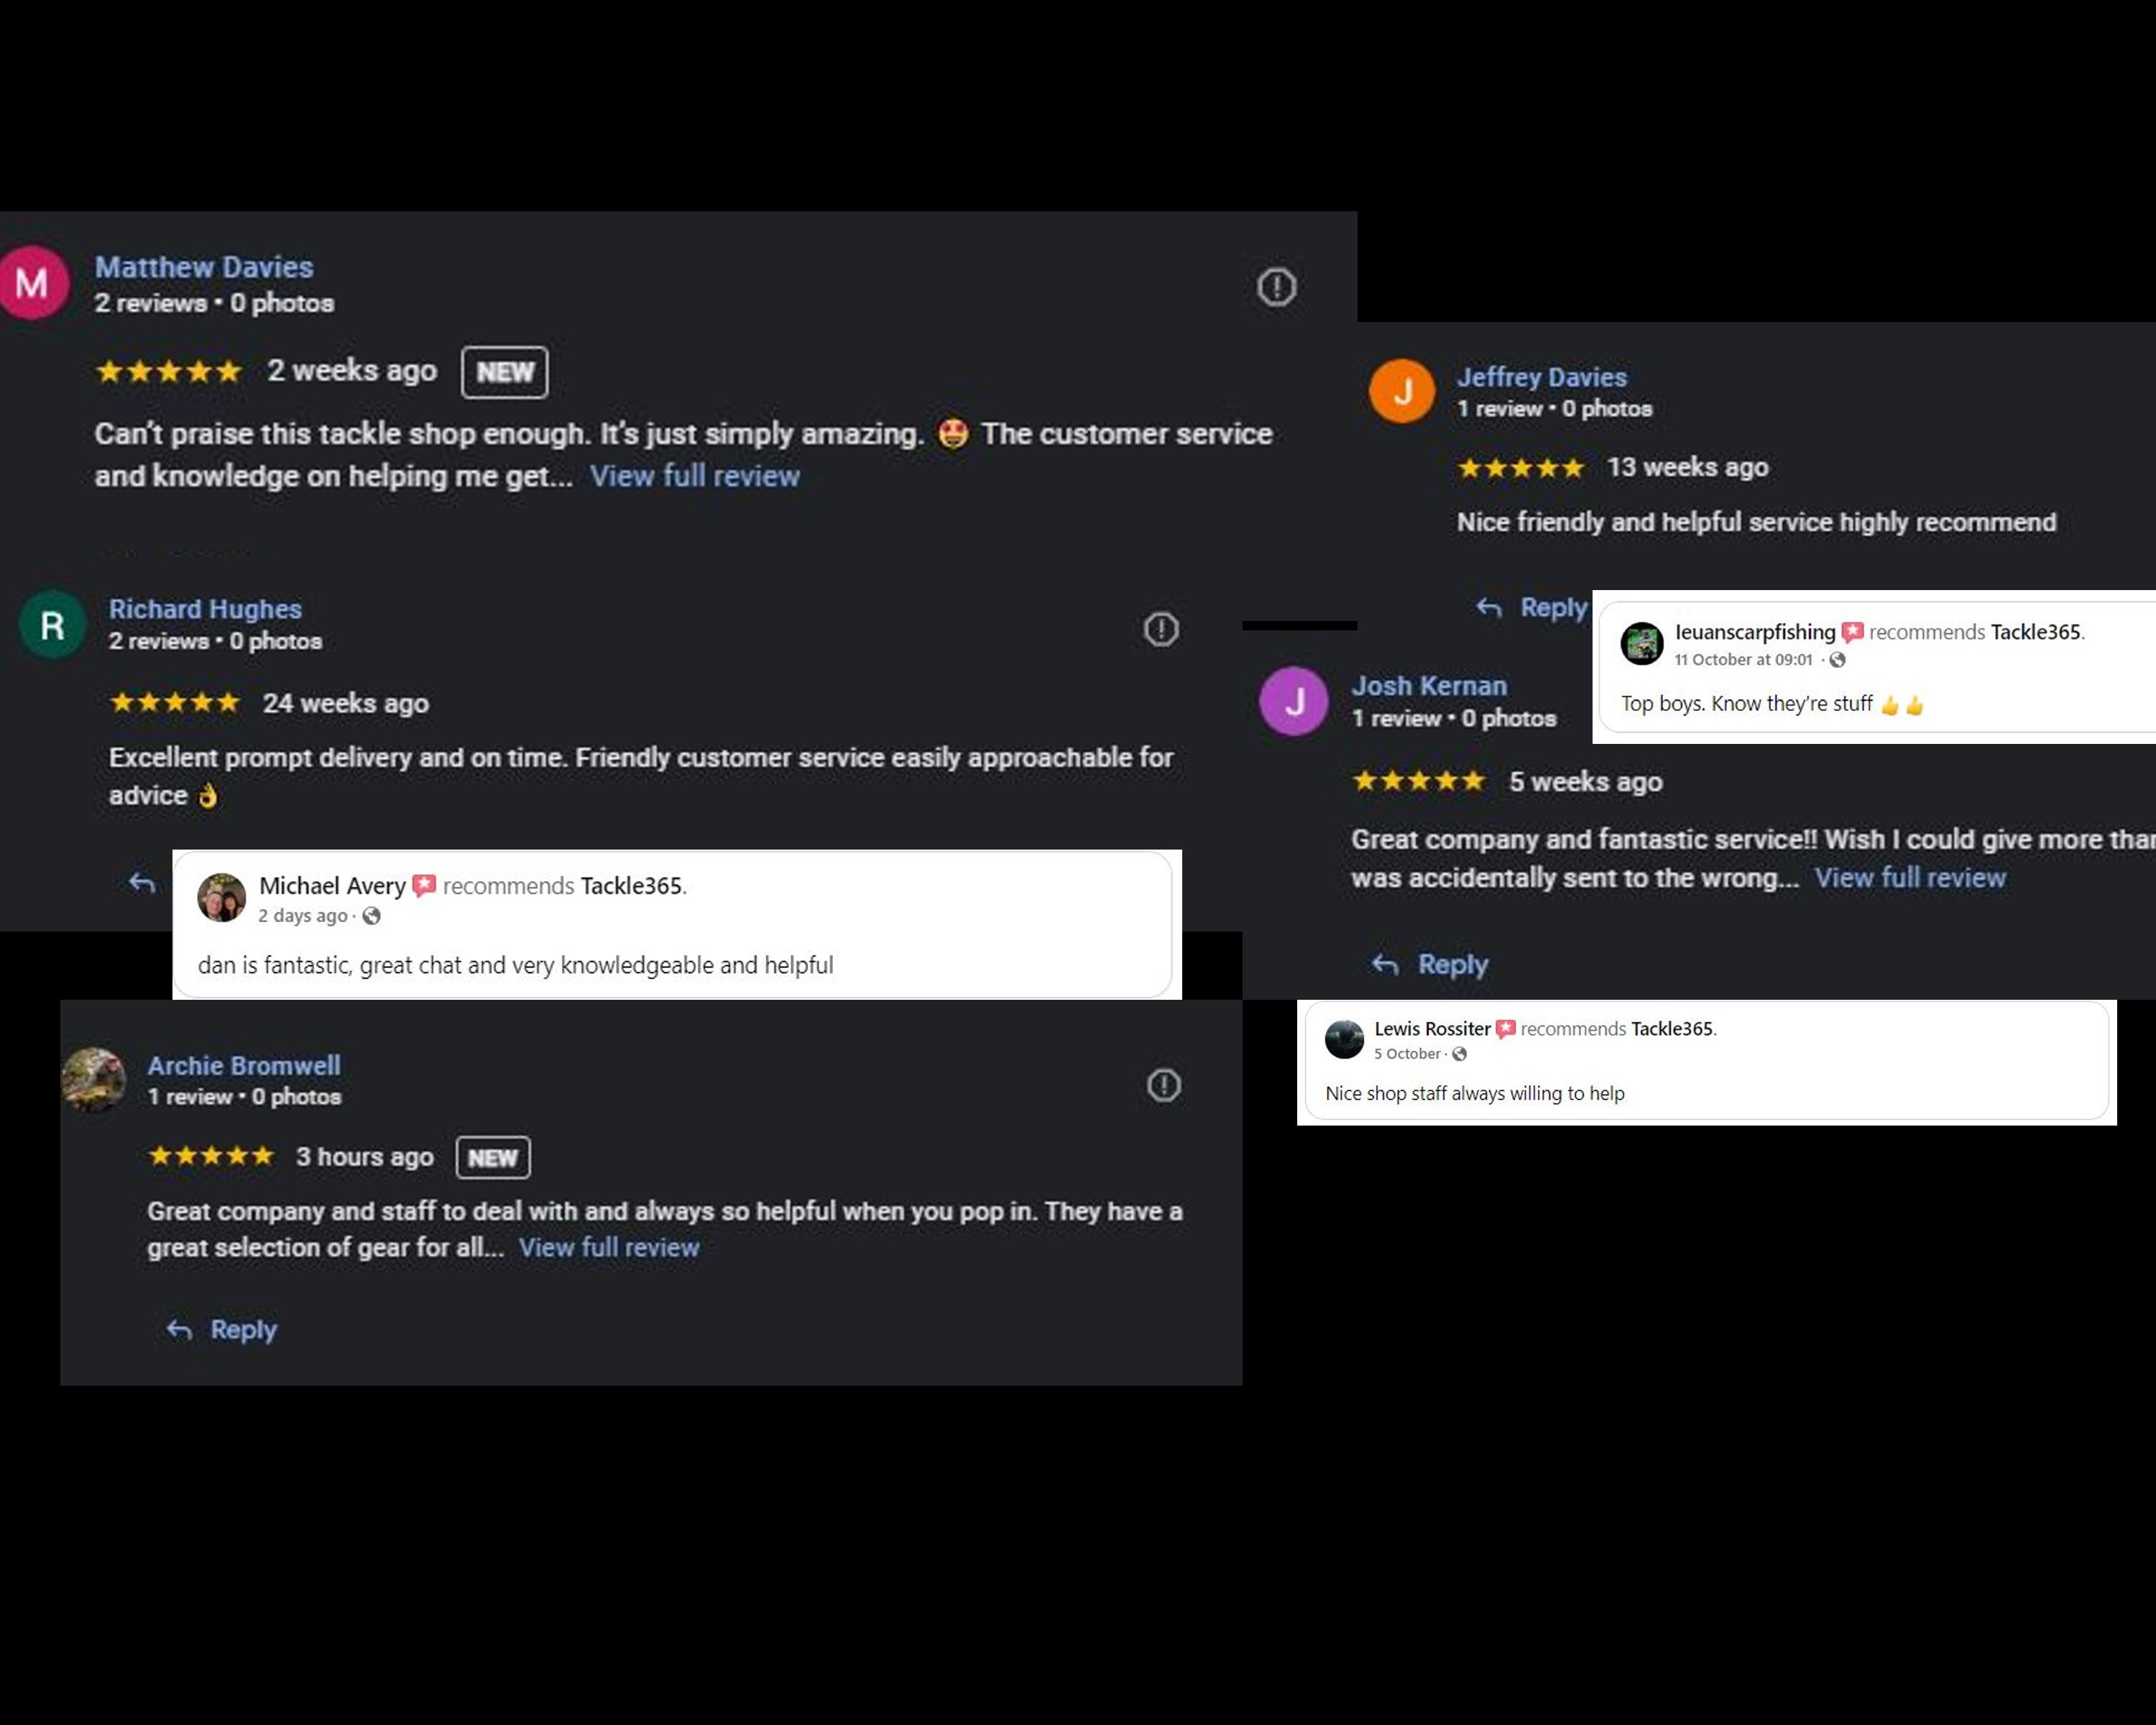
Task: Reply to Archie Bromwell's review
Action: [222, 1330]
